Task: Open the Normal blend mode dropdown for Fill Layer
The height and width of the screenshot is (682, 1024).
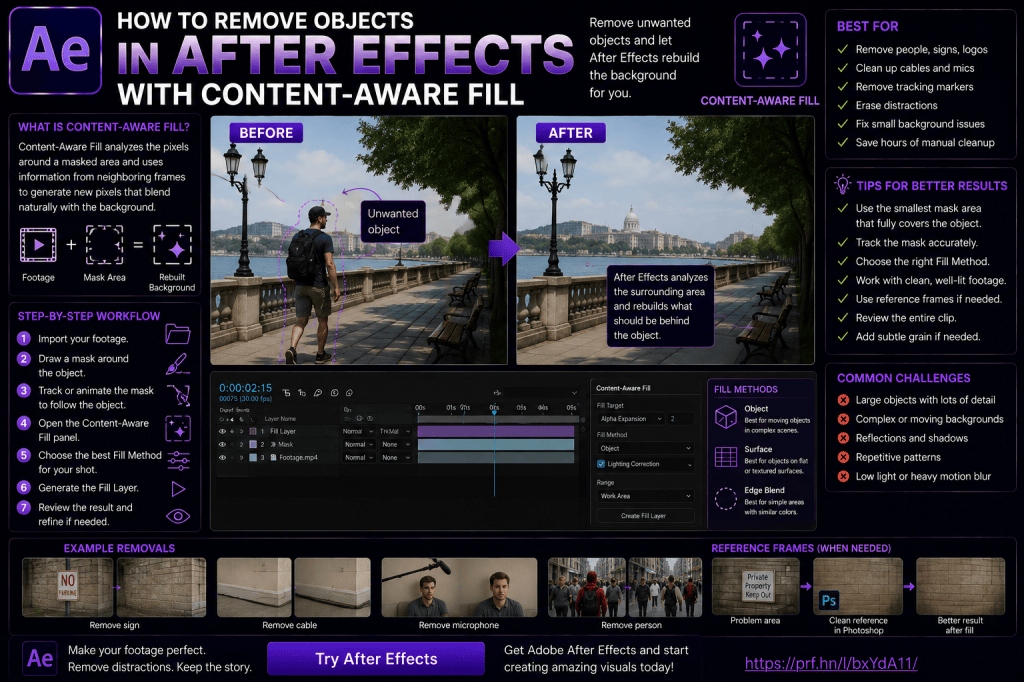Action: pos(358,431)
